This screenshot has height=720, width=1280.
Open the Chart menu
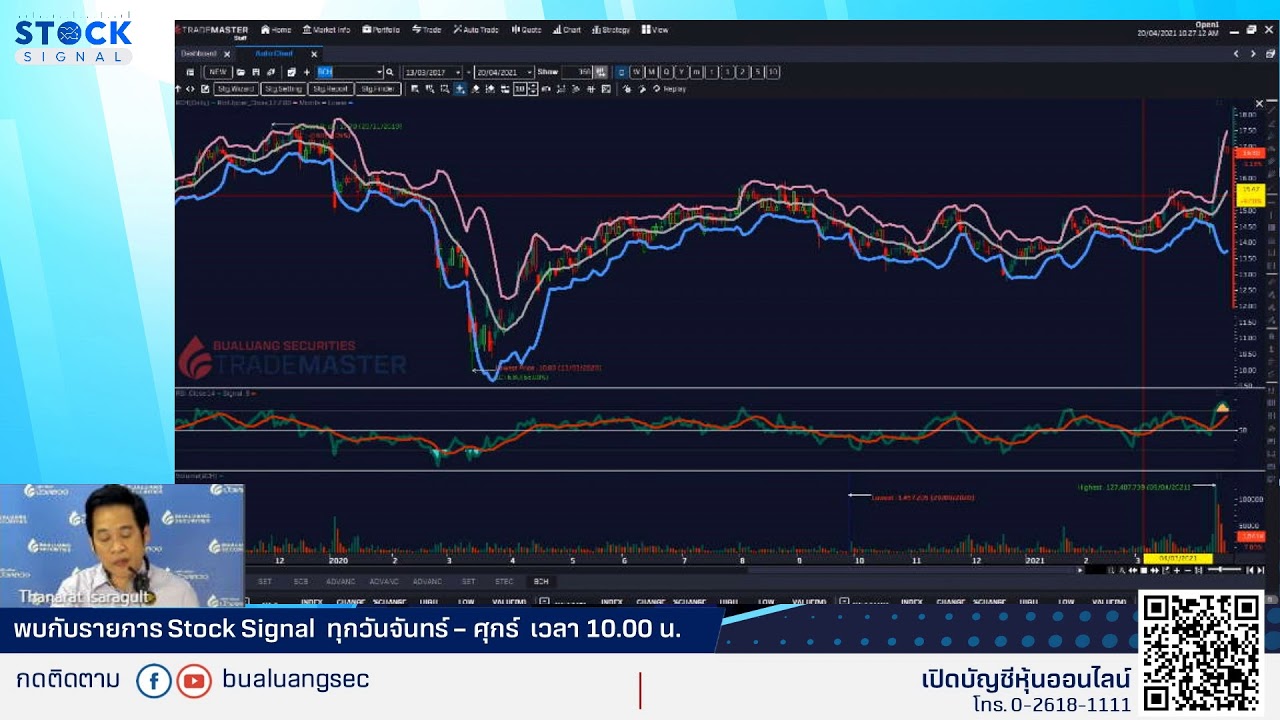pos(567,30)
